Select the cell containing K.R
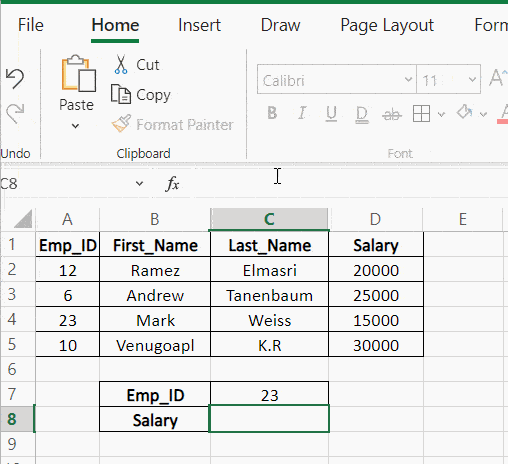This screenshot has height=464, width=508. 269,345
